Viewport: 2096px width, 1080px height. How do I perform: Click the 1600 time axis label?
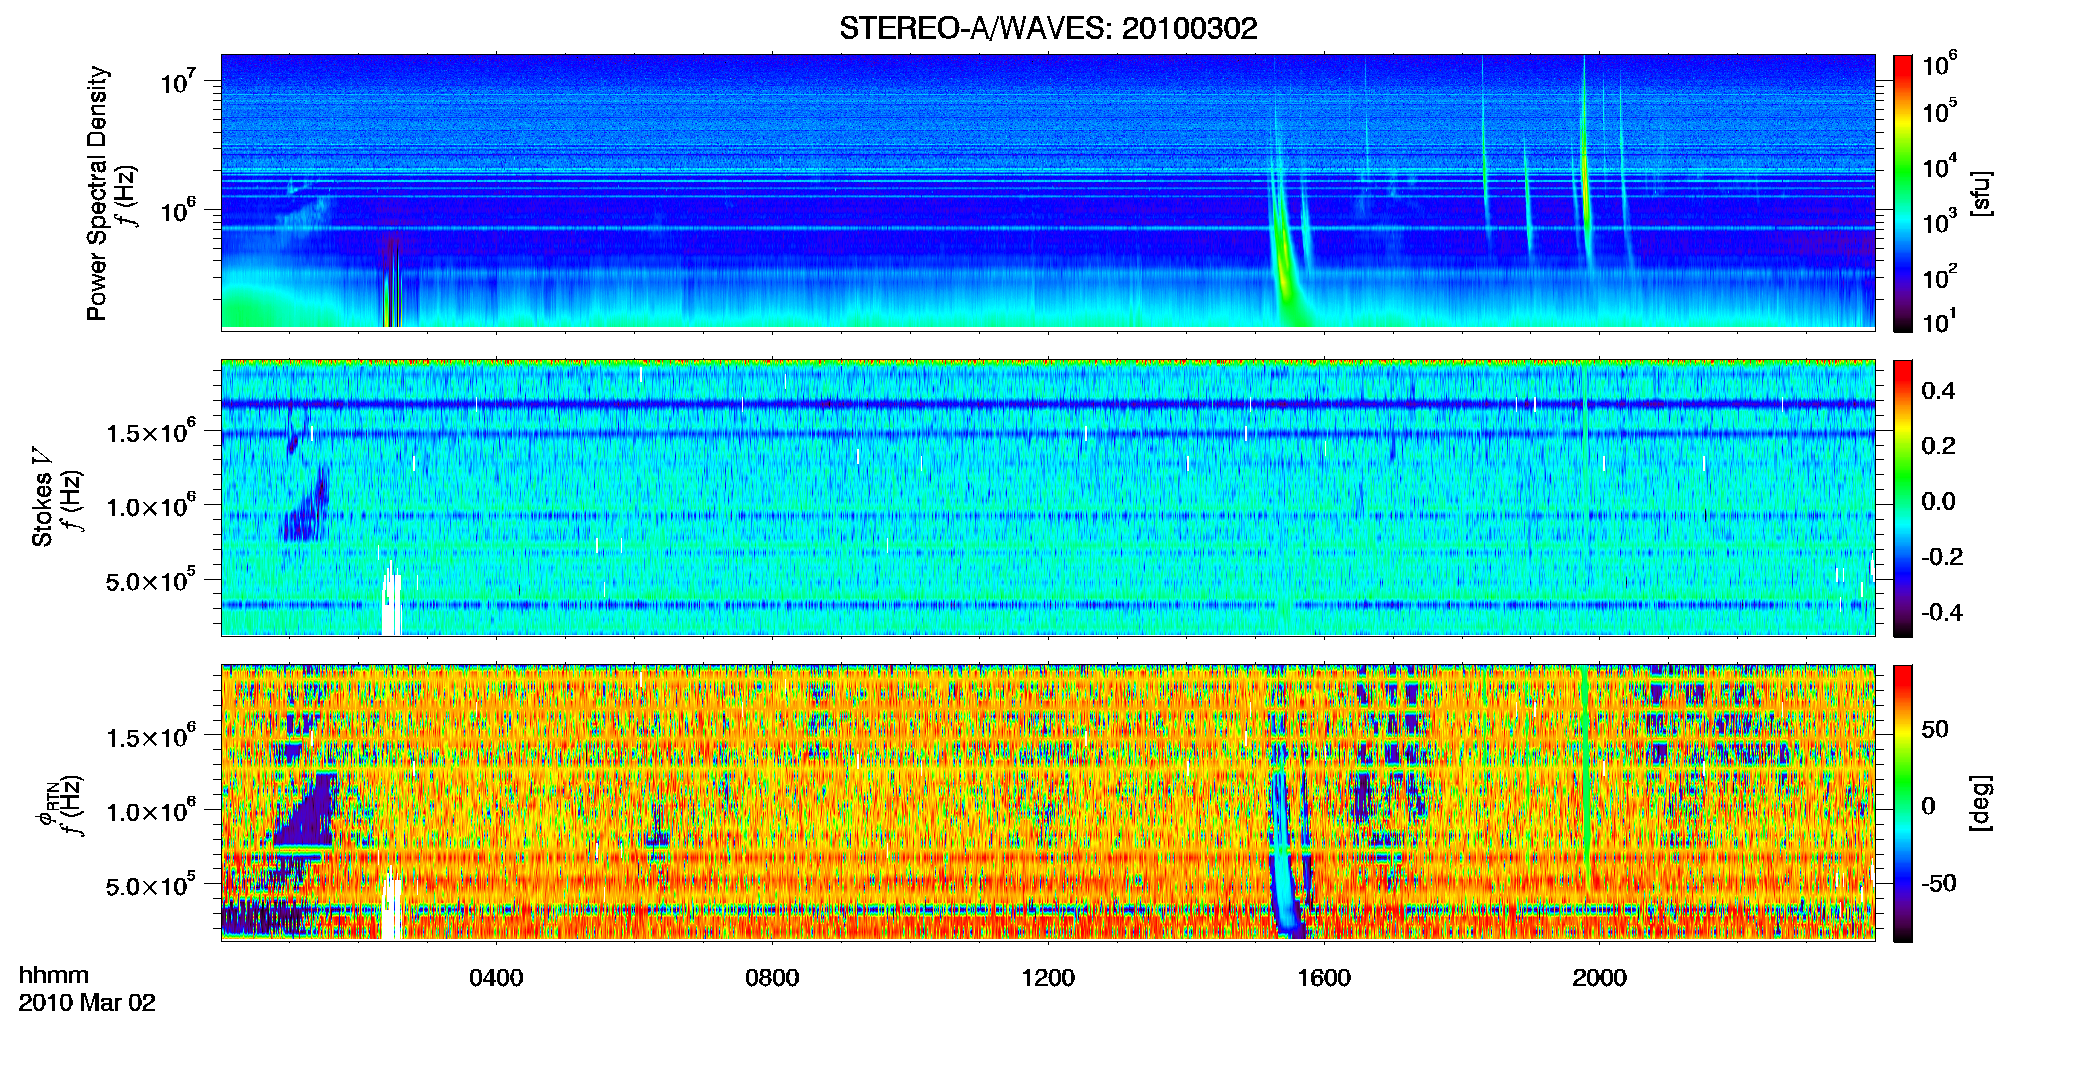pyautogui.click(x=1324, y=977)
